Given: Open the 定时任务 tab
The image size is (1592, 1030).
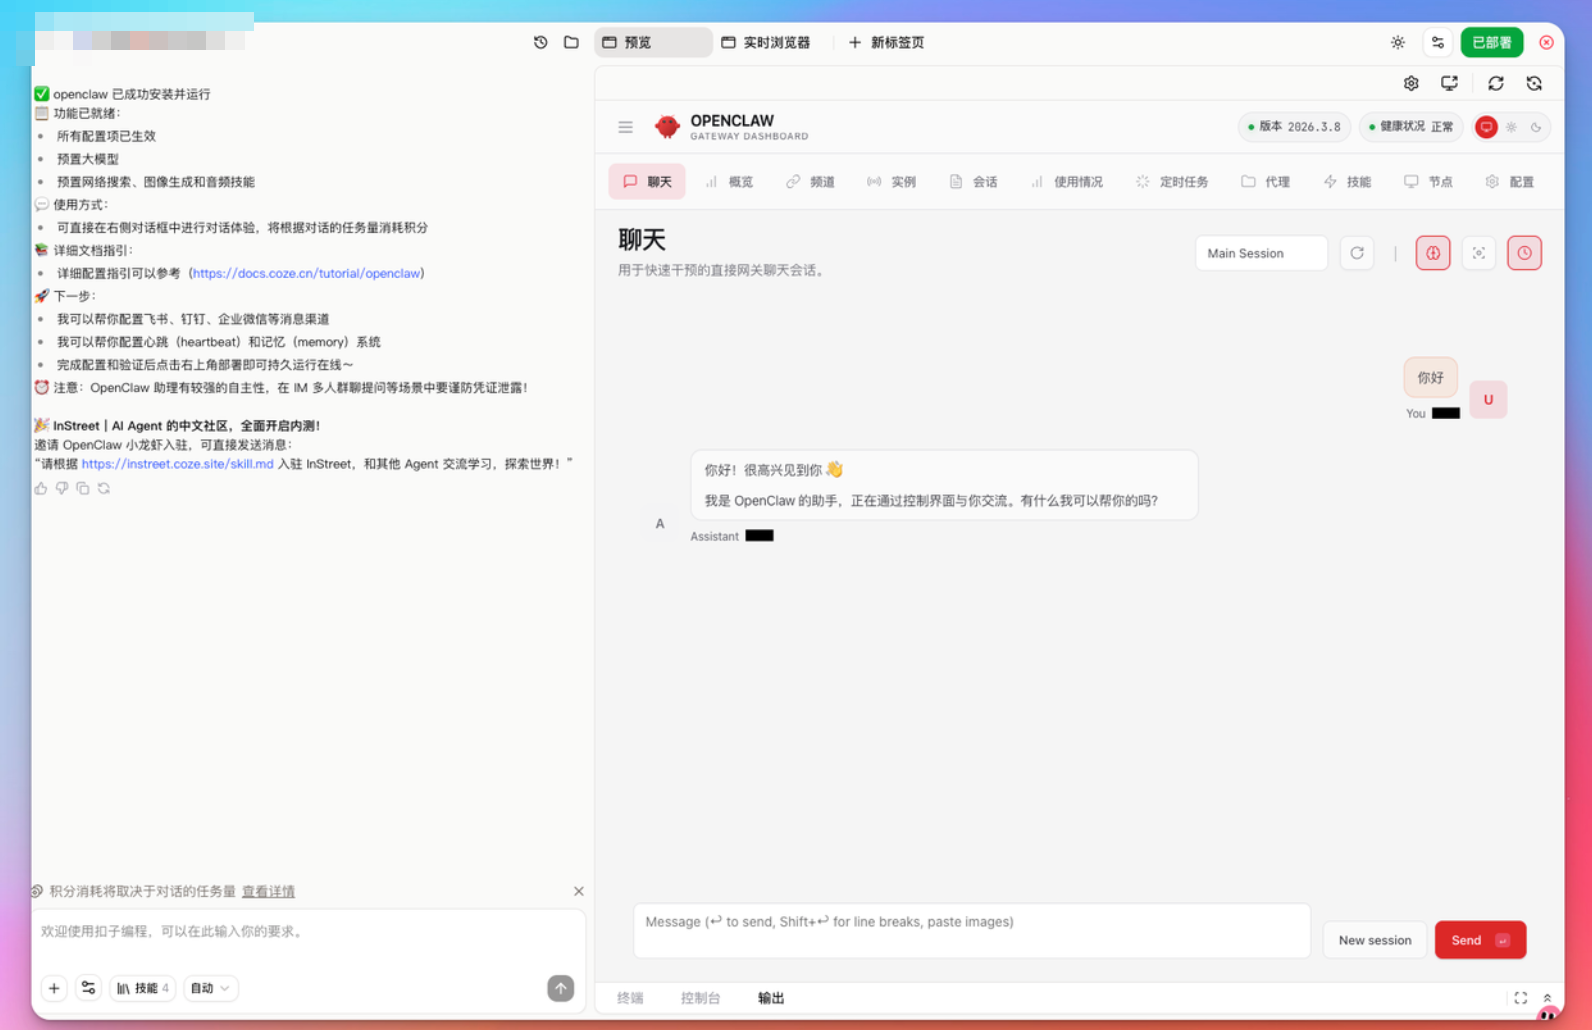Looking at the screenshot, I should (1172, 181).
